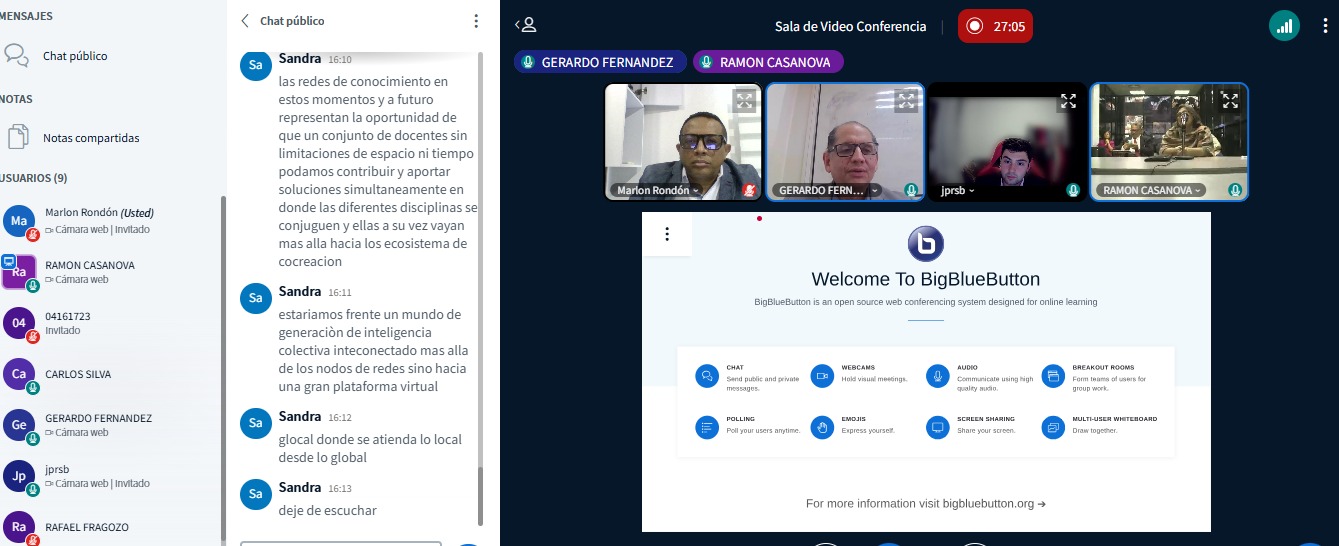The width and height of the screenshot is (1339, 546).
Task: Open the Notas compartidas document icon
Action: pos(17,137)
